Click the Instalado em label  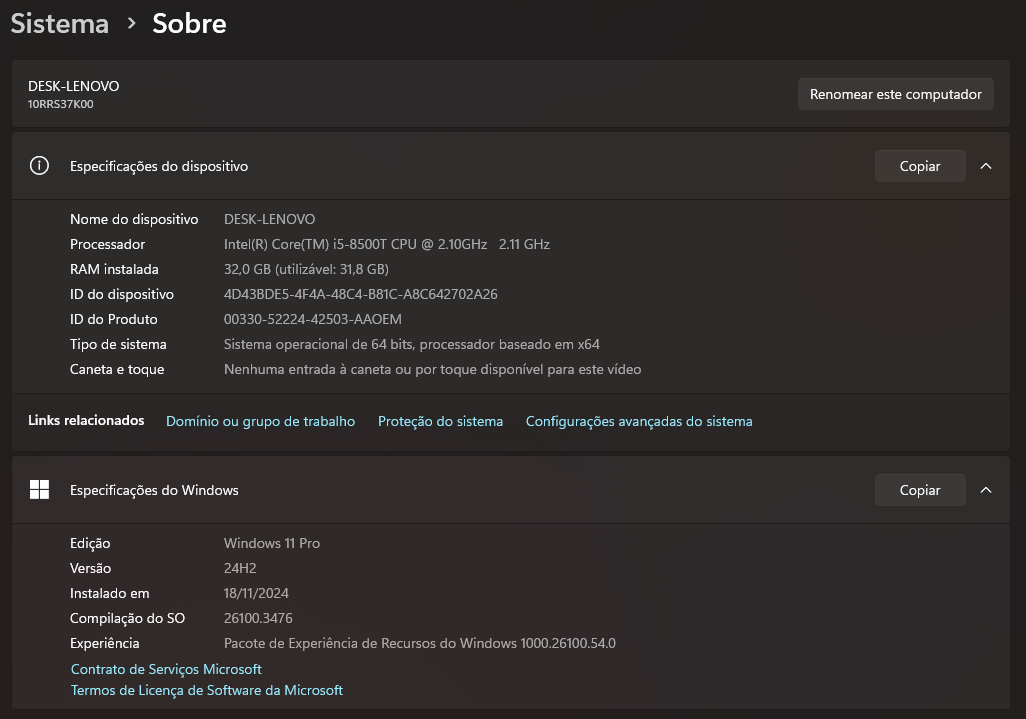pyautogui.click(x=109, y=593)
